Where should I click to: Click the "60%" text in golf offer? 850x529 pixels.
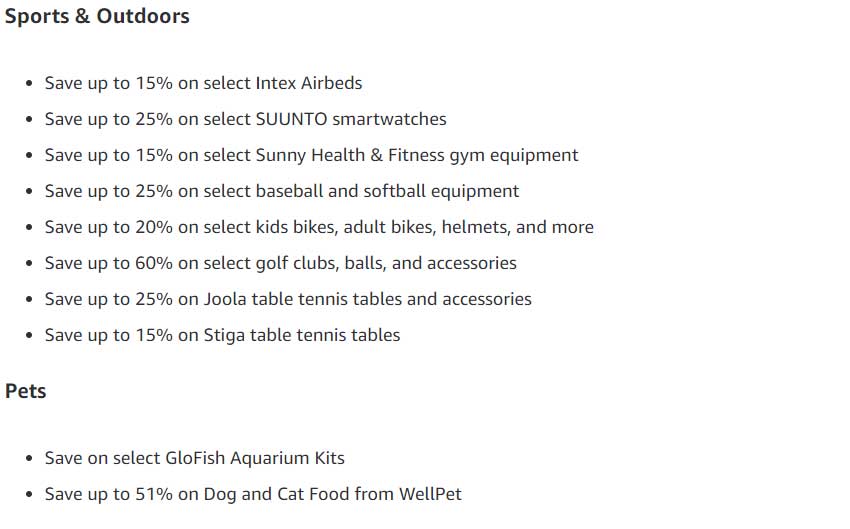(x=154, y=263)
